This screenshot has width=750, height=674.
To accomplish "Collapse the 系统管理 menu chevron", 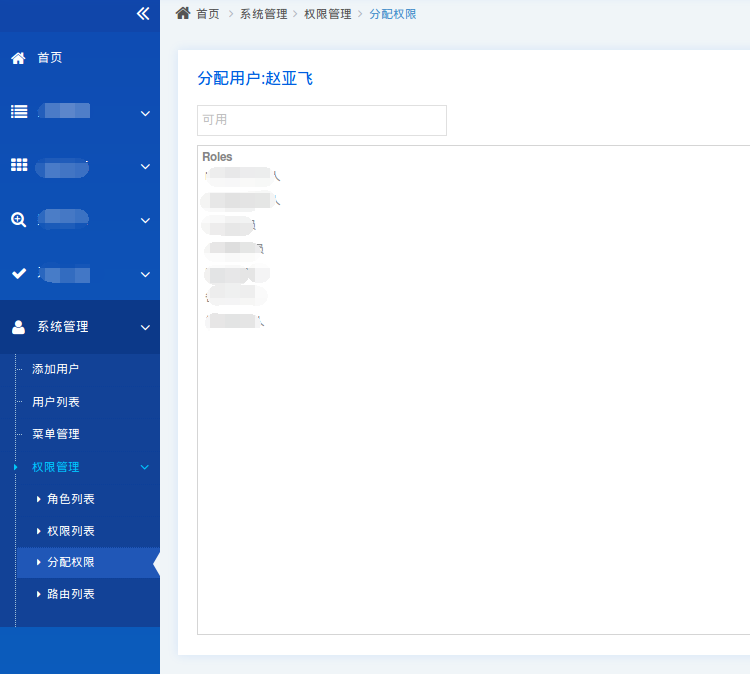I will [x=145, y=327].
